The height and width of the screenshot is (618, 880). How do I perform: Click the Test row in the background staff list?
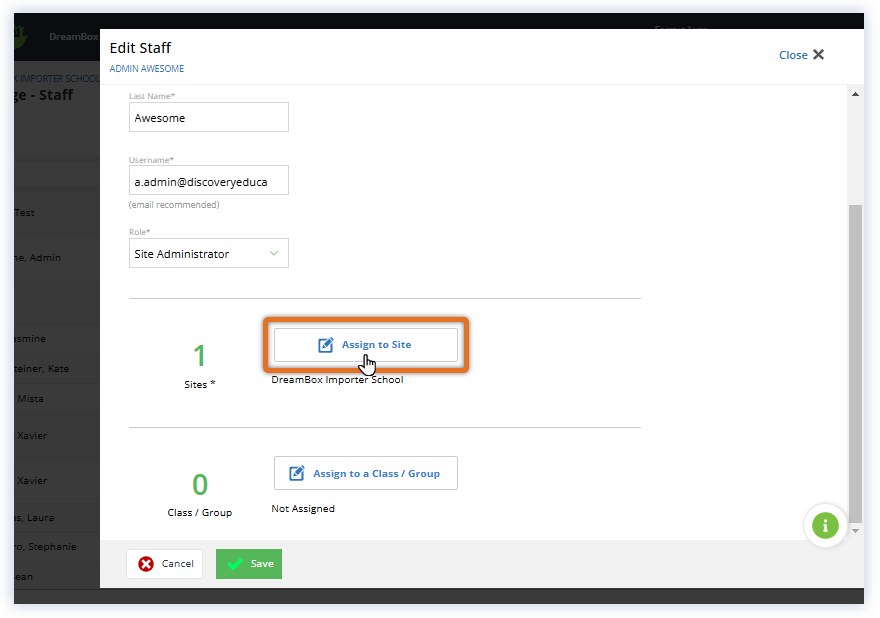[57, 213]
